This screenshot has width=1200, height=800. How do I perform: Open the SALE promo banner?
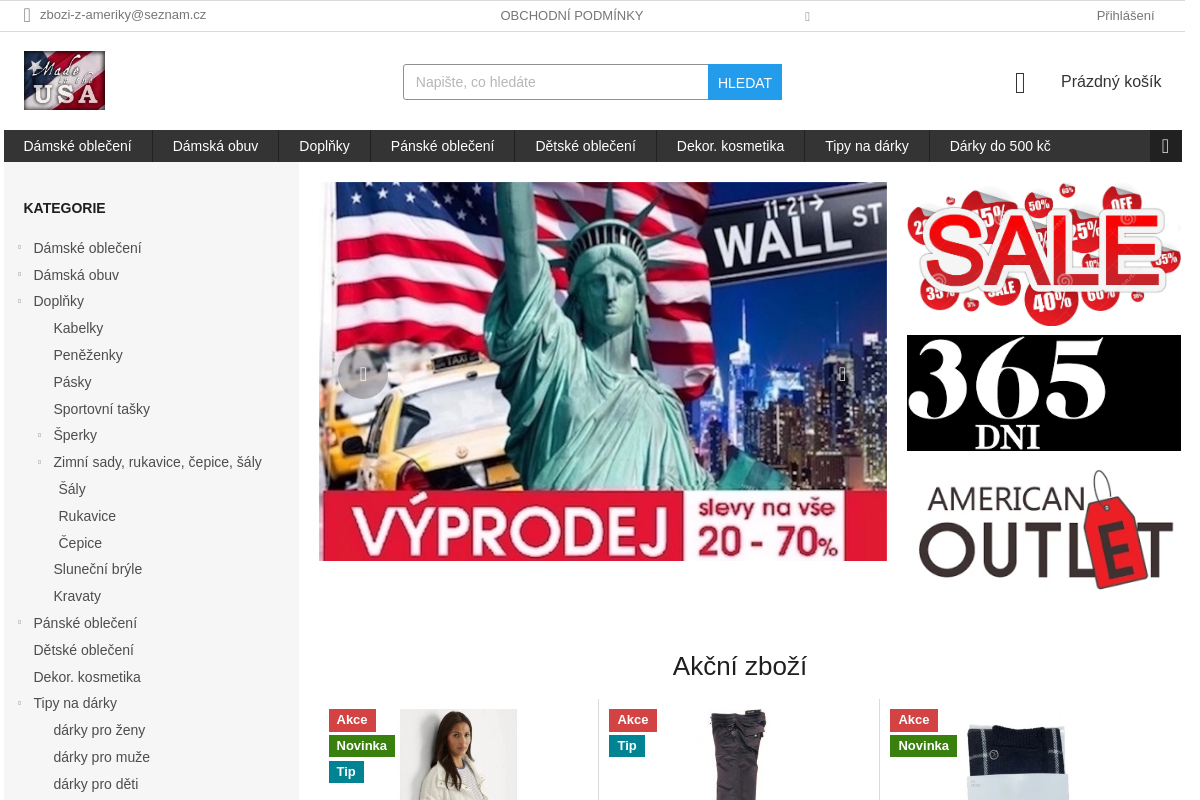pyautogui.click(x=1044, y=254)
